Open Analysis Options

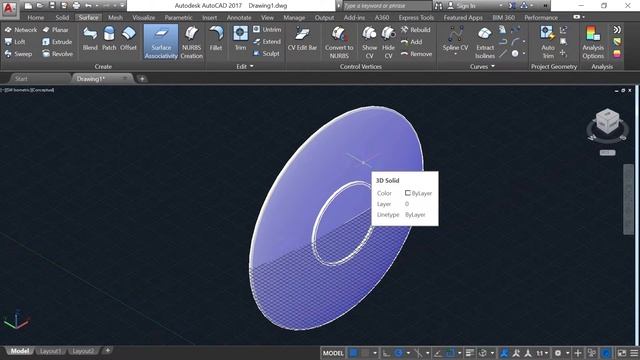pos(593,42)
